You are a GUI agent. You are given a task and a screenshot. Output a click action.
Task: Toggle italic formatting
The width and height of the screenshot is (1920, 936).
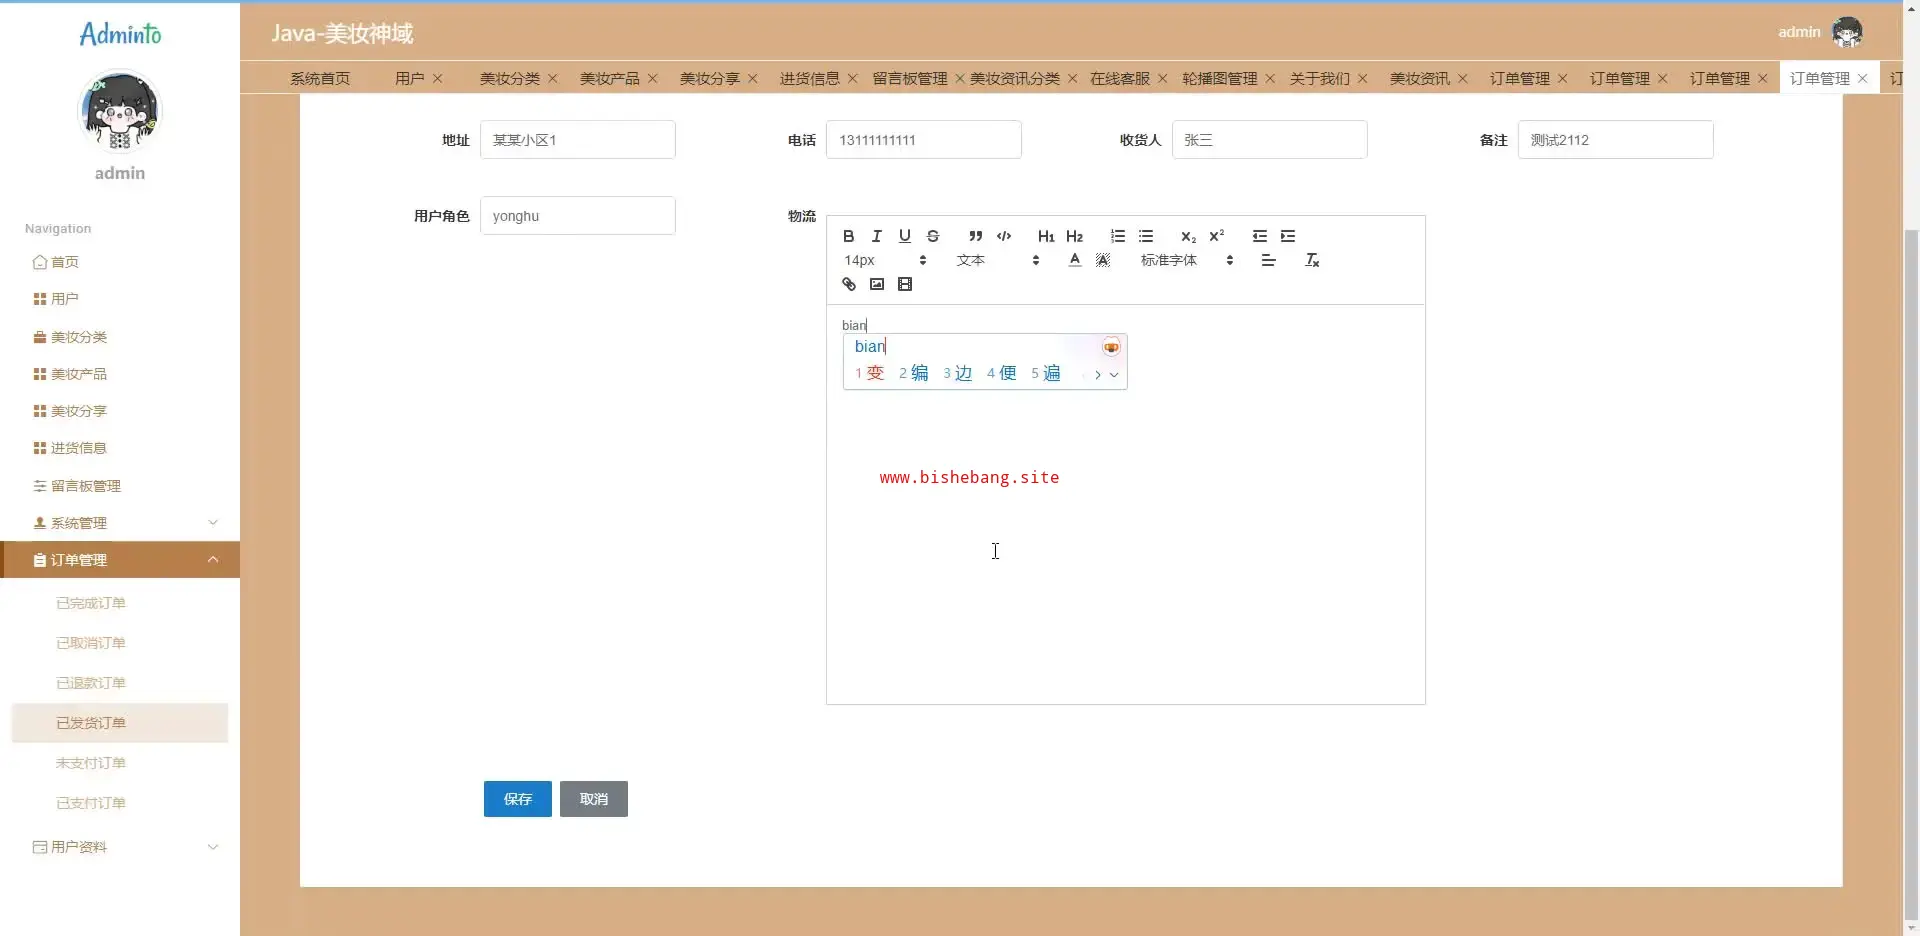pyautogui.click(x=876, y=236)
